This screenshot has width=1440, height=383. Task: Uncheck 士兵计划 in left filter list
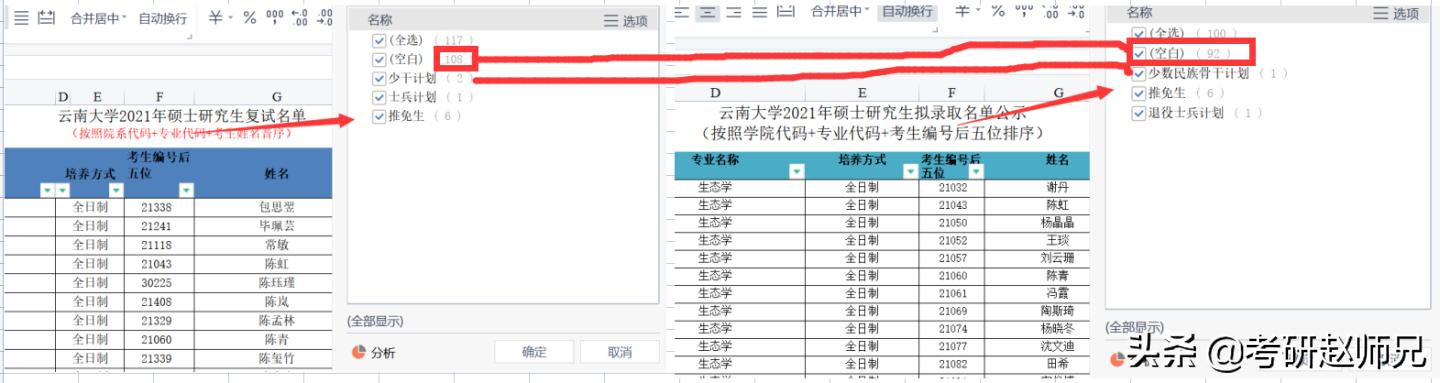378,97
